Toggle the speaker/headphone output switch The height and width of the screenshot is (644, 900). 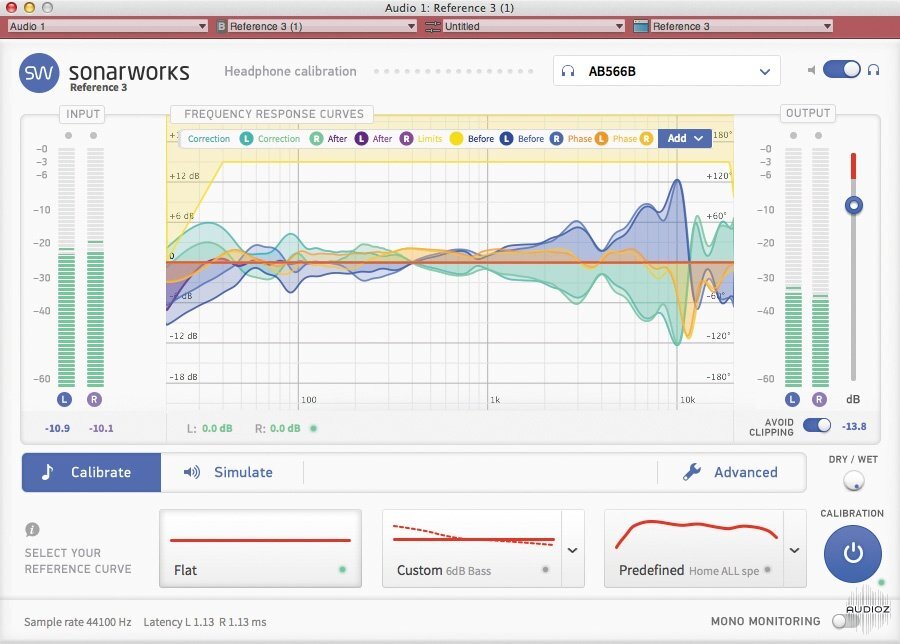click(x=841, y=69)
